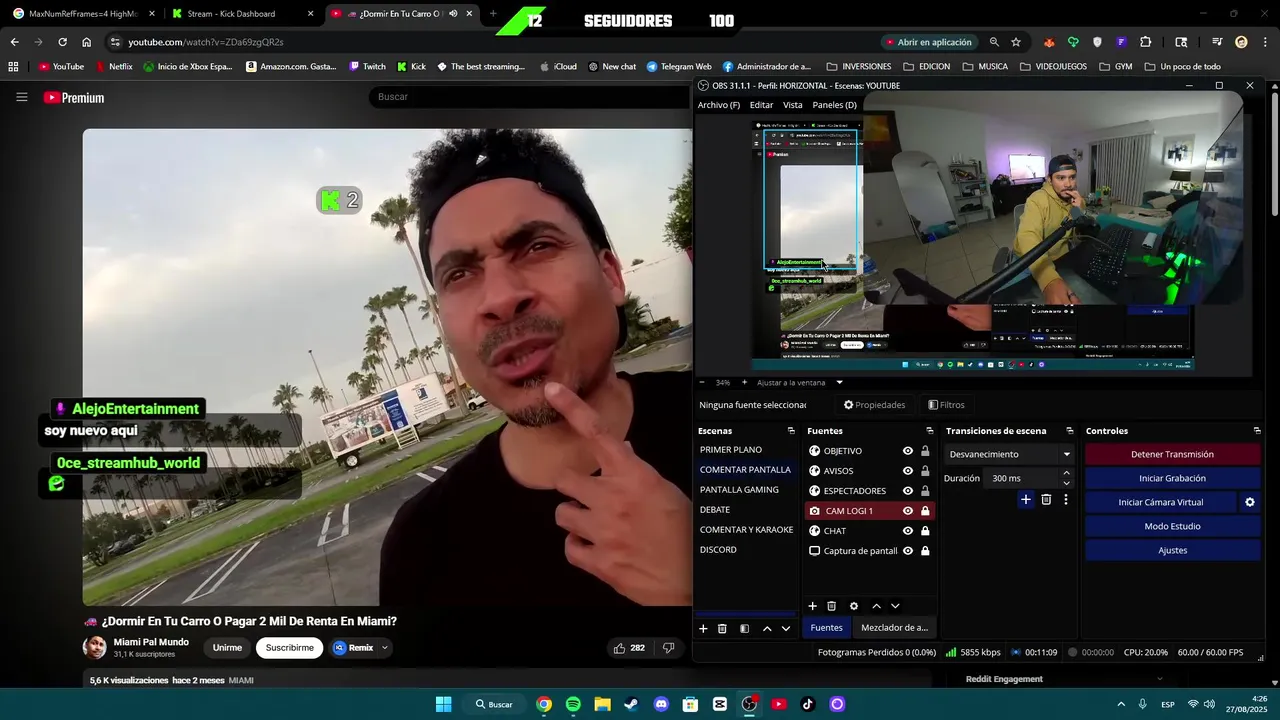1280x720 pixels.
Task: Open OBS Ajustes button
Action: click(1172, 550)
